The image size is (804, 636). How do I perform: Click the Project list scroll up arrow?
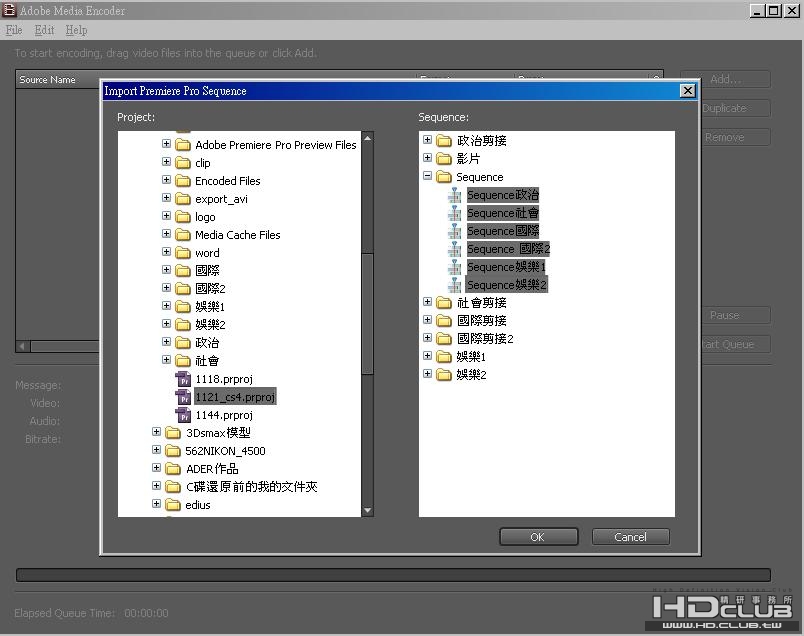(x=368, y=138)
